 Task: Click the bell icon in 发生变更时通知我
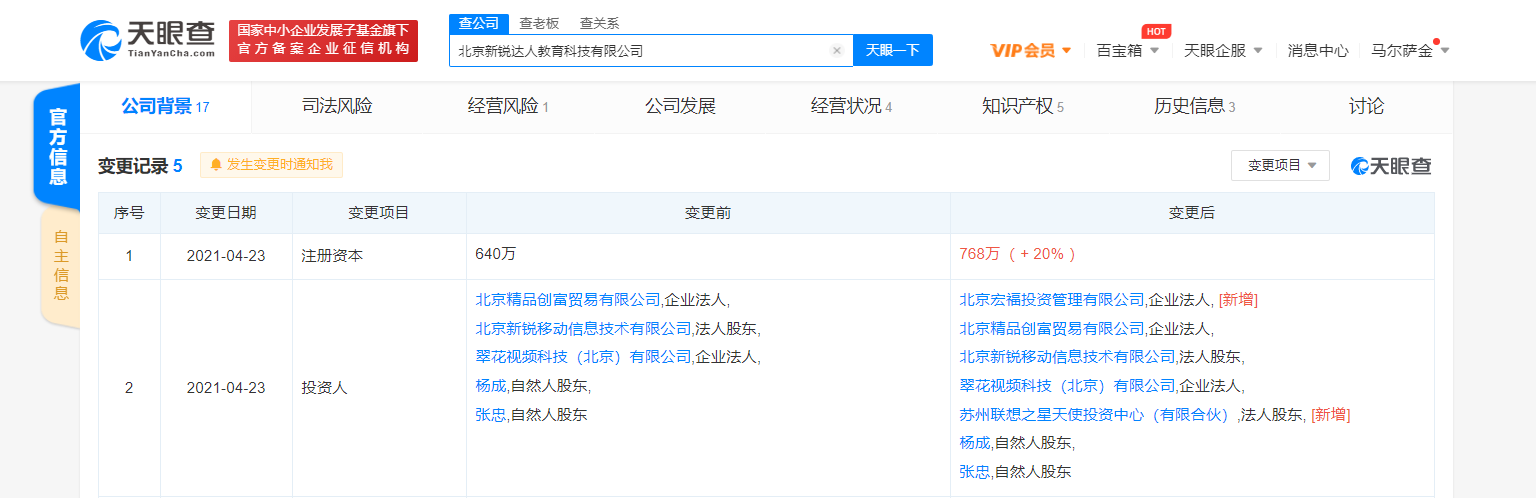point(216,165)
